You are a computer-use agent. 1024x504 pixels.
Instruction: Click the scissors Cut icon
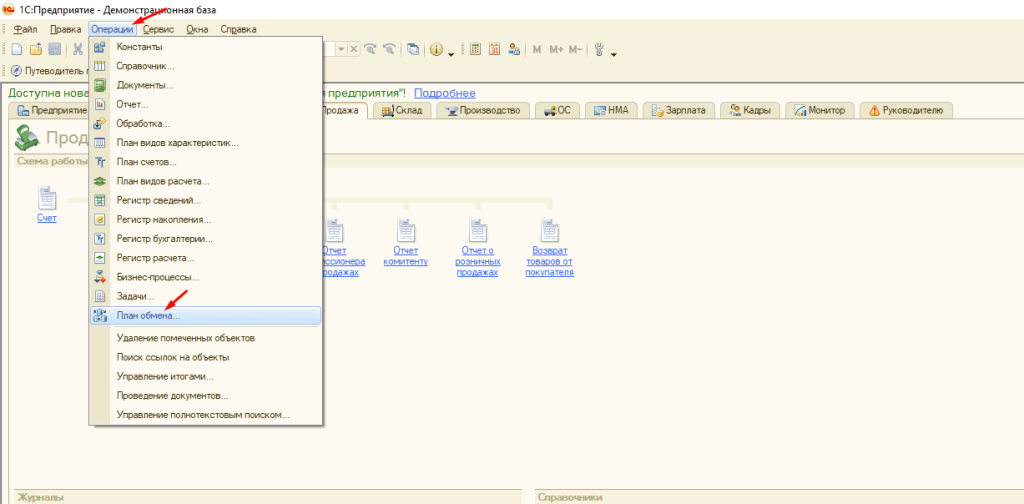77,49
